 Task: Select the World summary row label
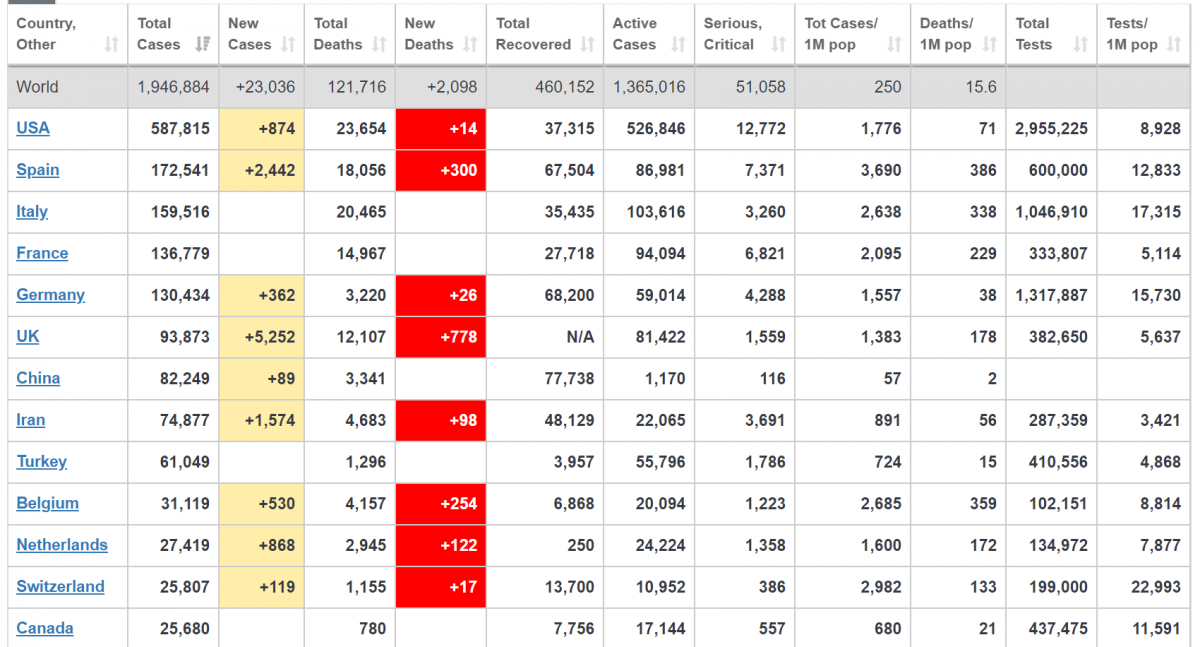38,87
